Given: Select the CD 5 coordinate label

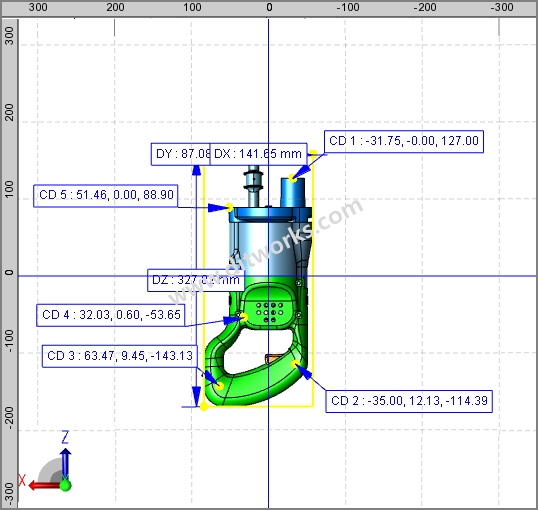Looking at the screenshot, I should tap(106, 196).
